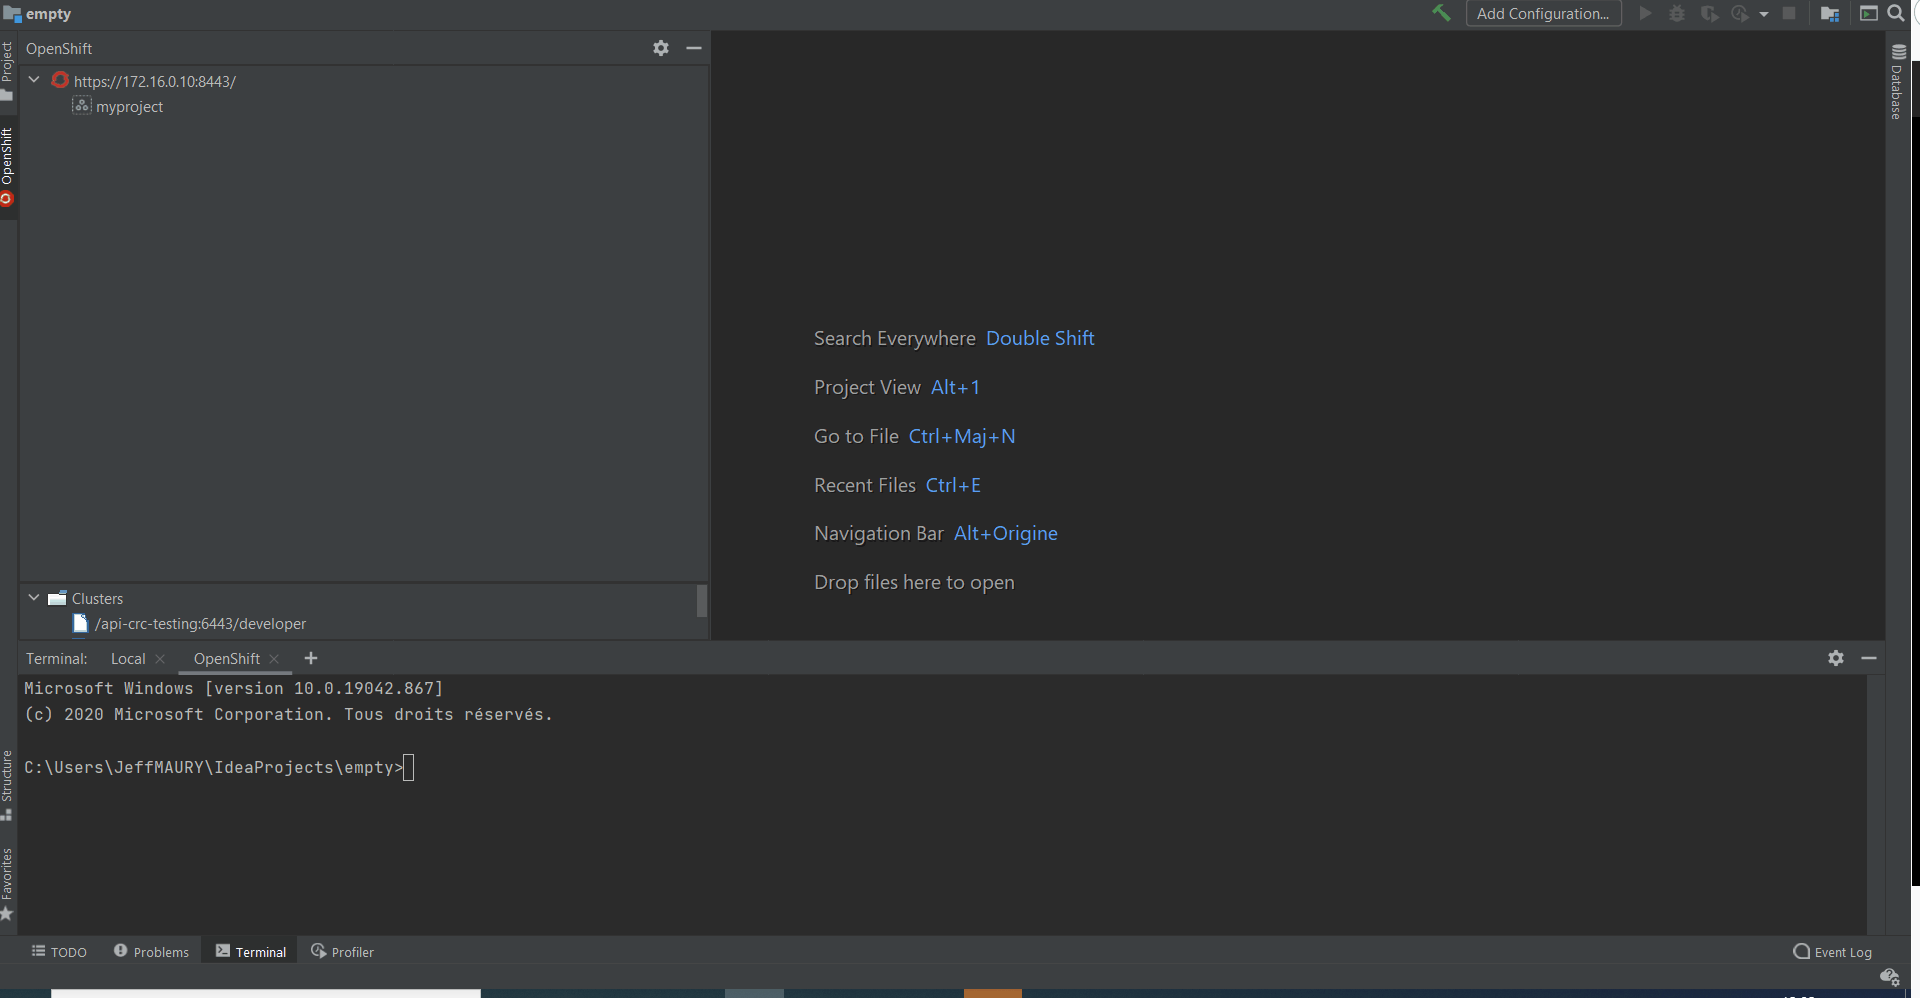Click the Profiler run icon in toolbar
The width and height of the screenshot is (1920, 998).
point(1740,13)
